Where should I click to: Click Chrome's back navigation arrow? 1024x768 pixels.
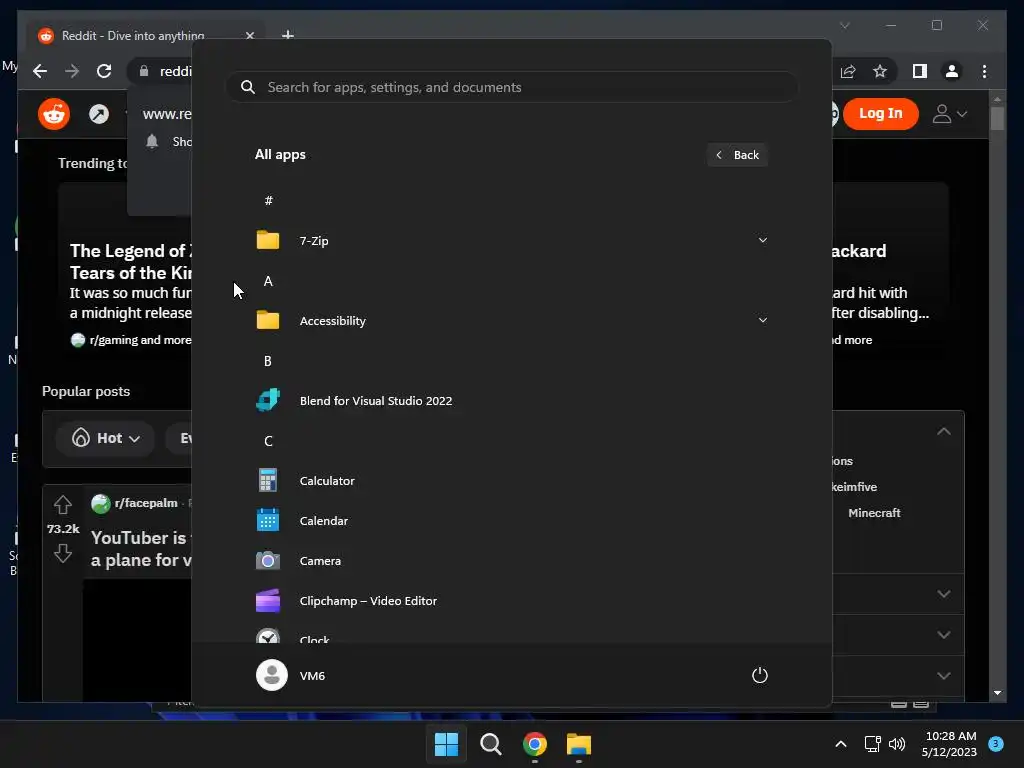pos(40,71)
